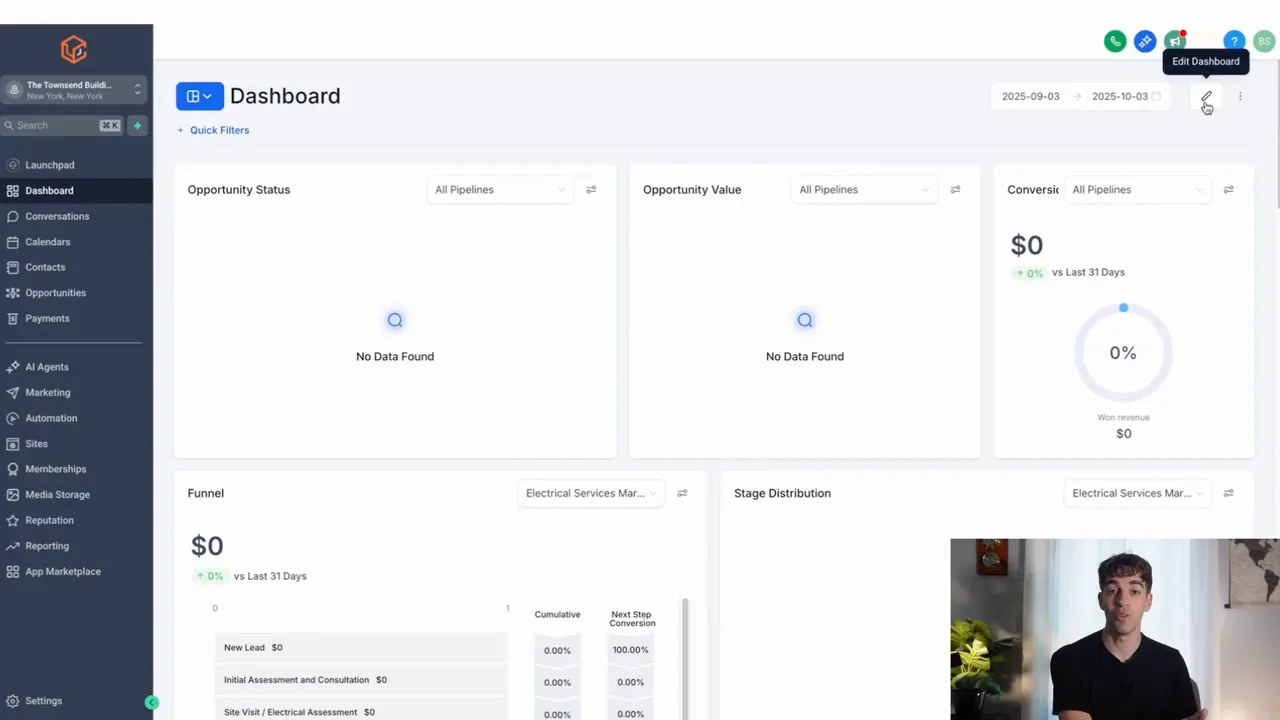Open the help question mark icon
The image size is (1280, 720).
[1235, 41]
